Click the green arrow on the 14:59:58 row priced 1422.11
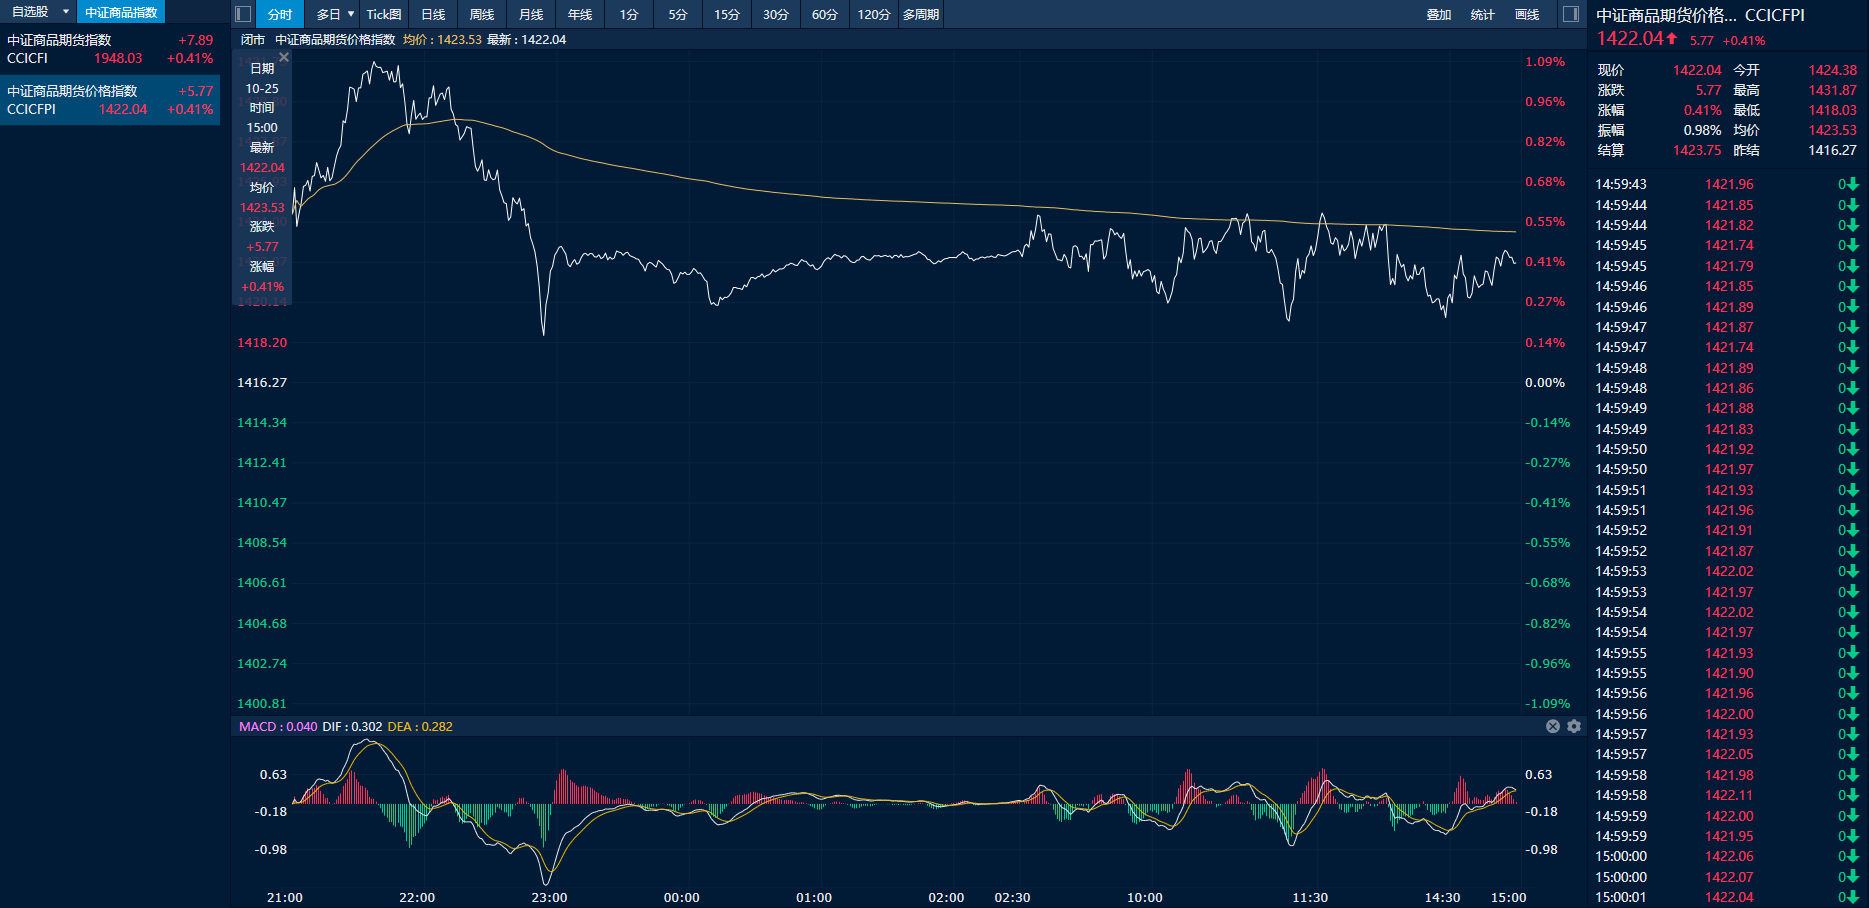This screenshot has width=1869, height=908. 1852,795
